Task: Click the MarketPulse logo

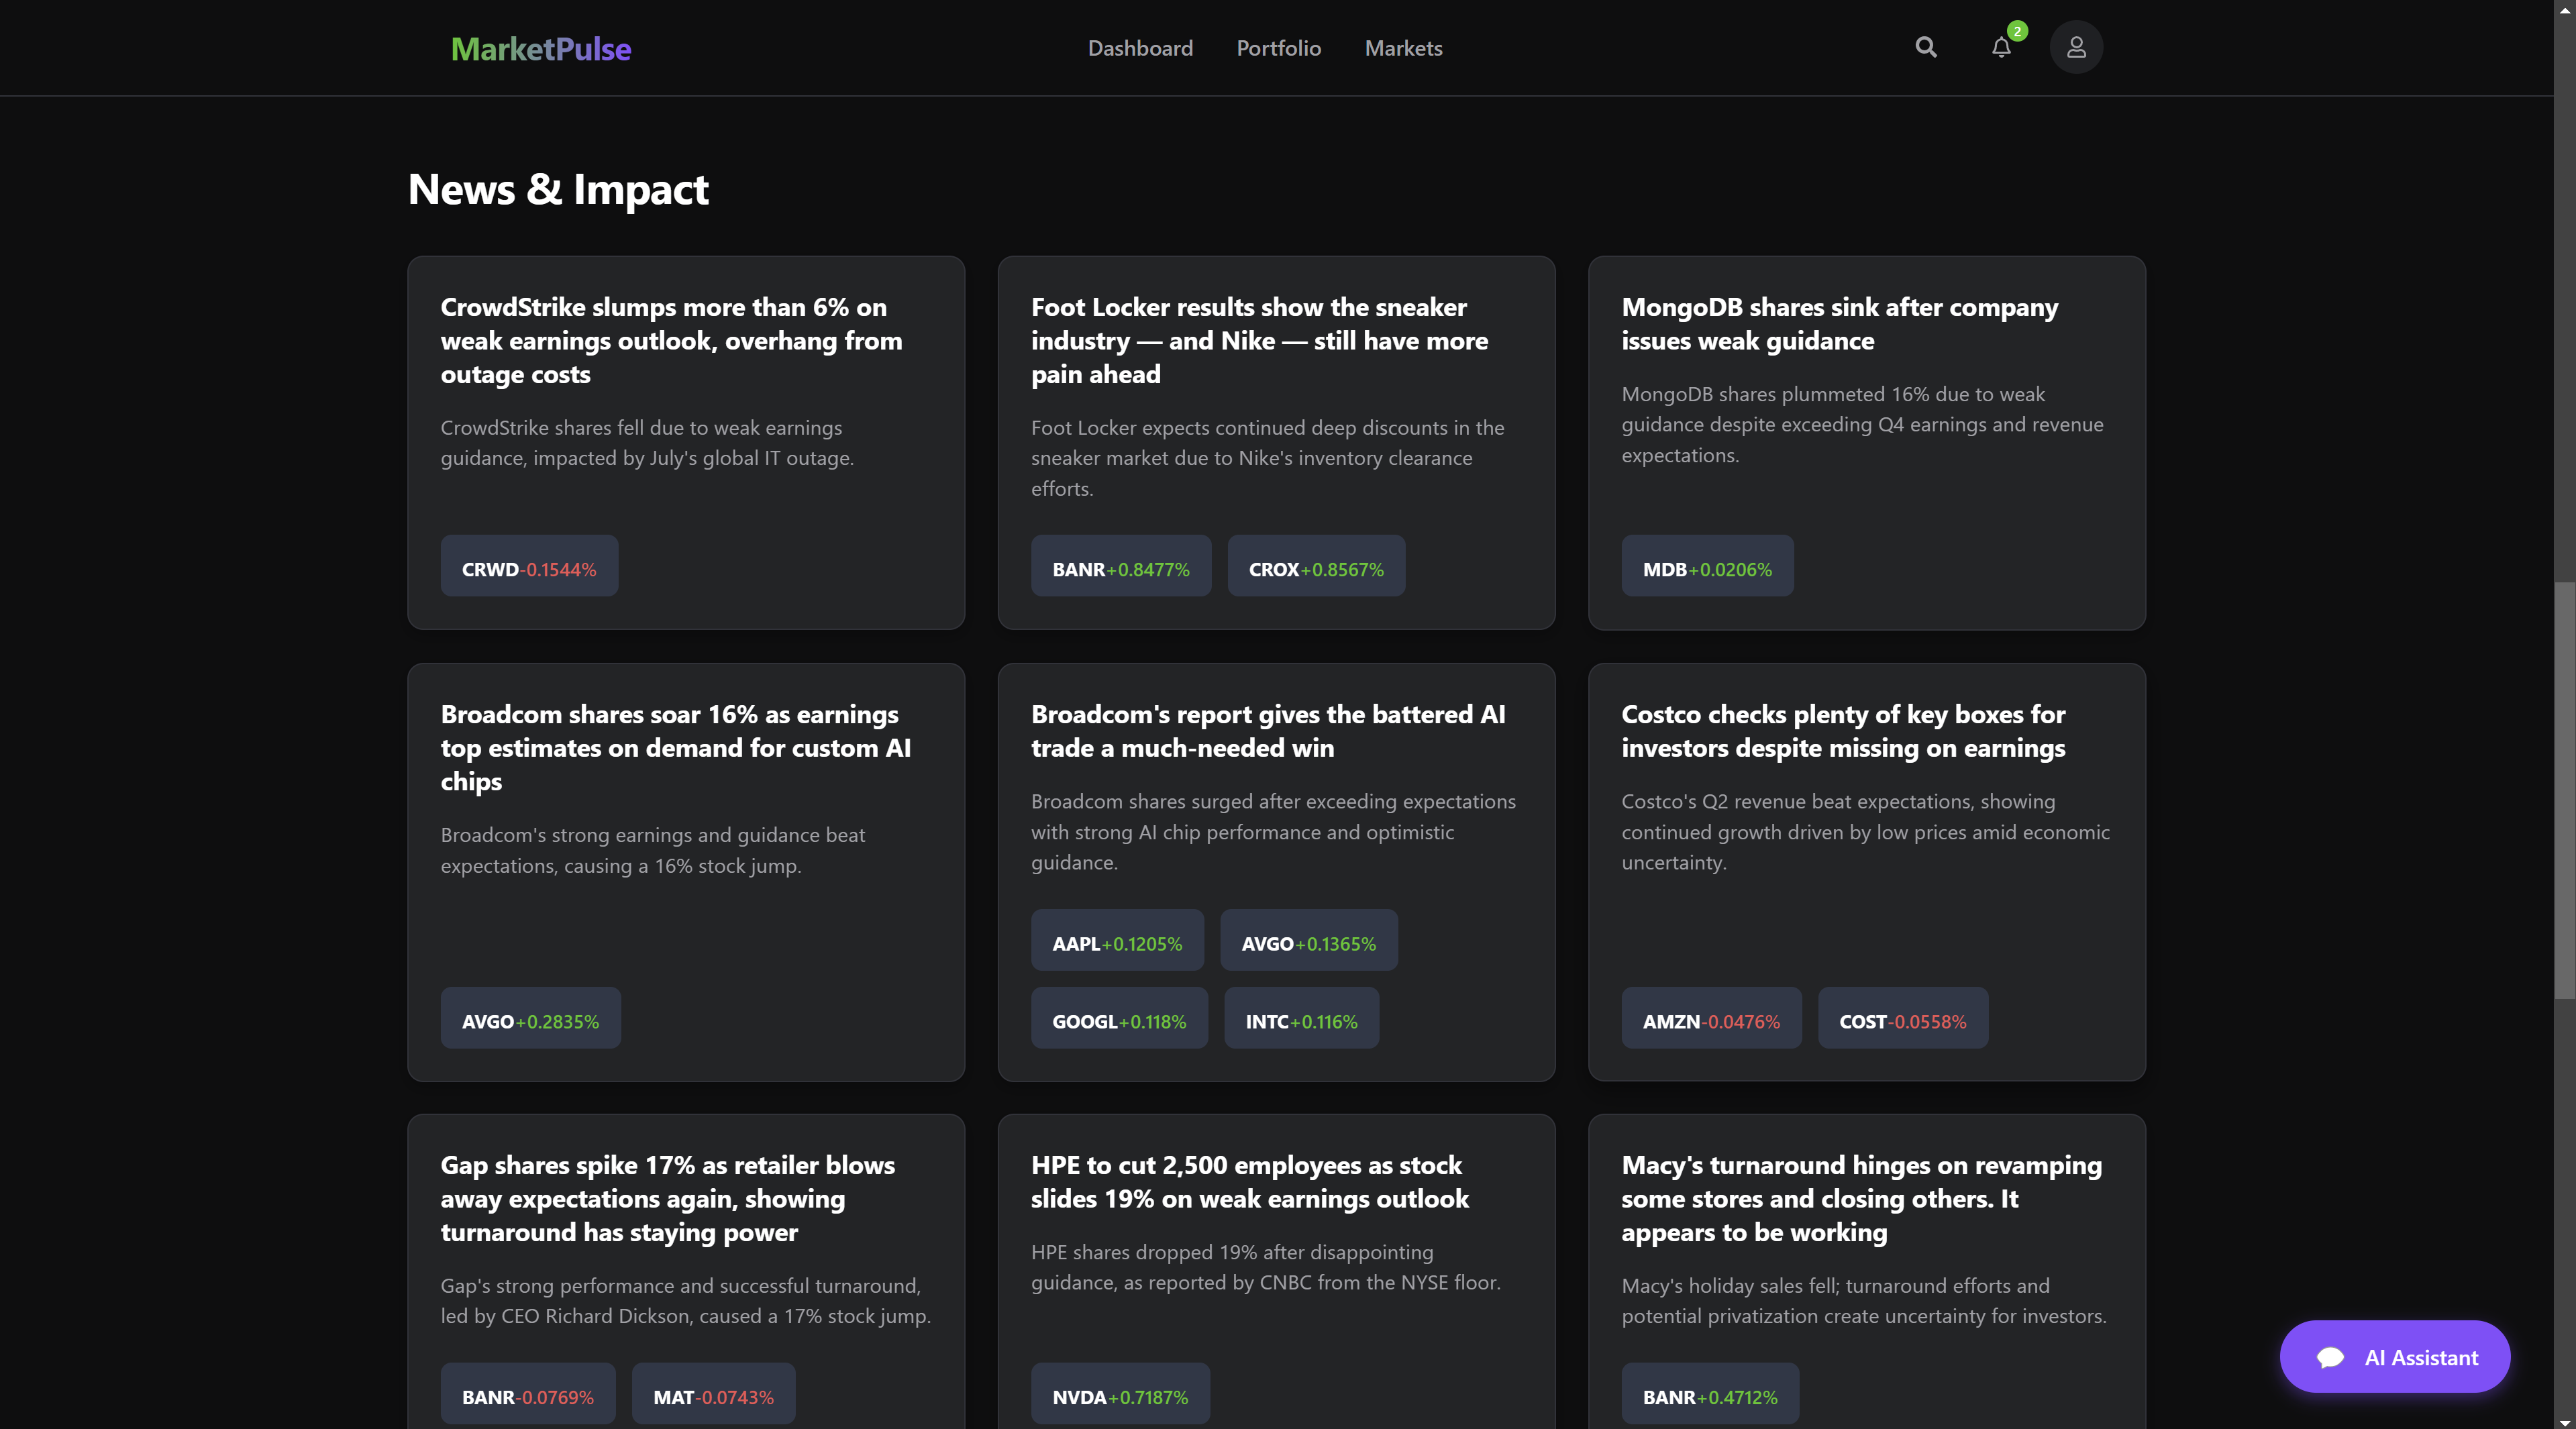Action: point(540,48)
